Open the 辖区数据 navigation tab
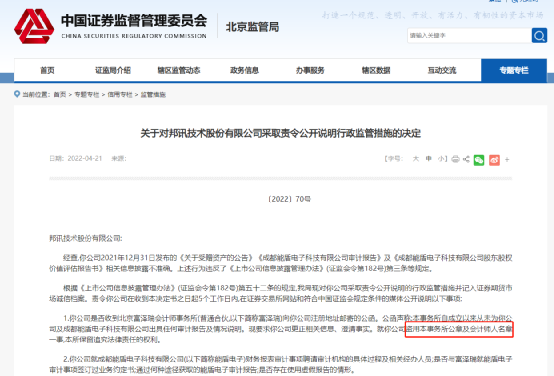 376,70
